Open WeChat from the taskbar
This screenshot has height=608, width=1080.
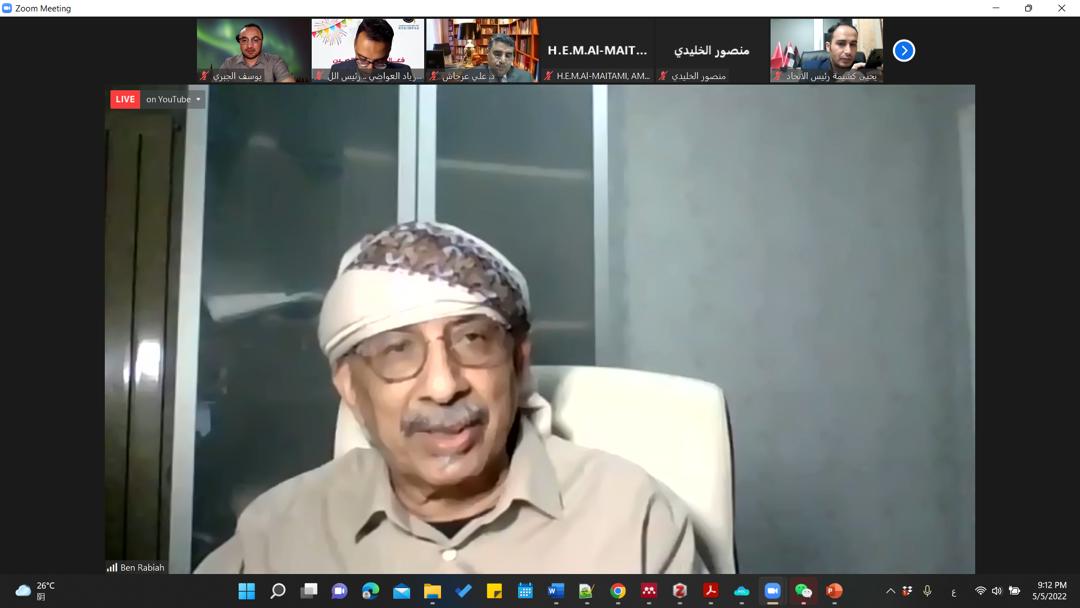(x=803, y=591)
